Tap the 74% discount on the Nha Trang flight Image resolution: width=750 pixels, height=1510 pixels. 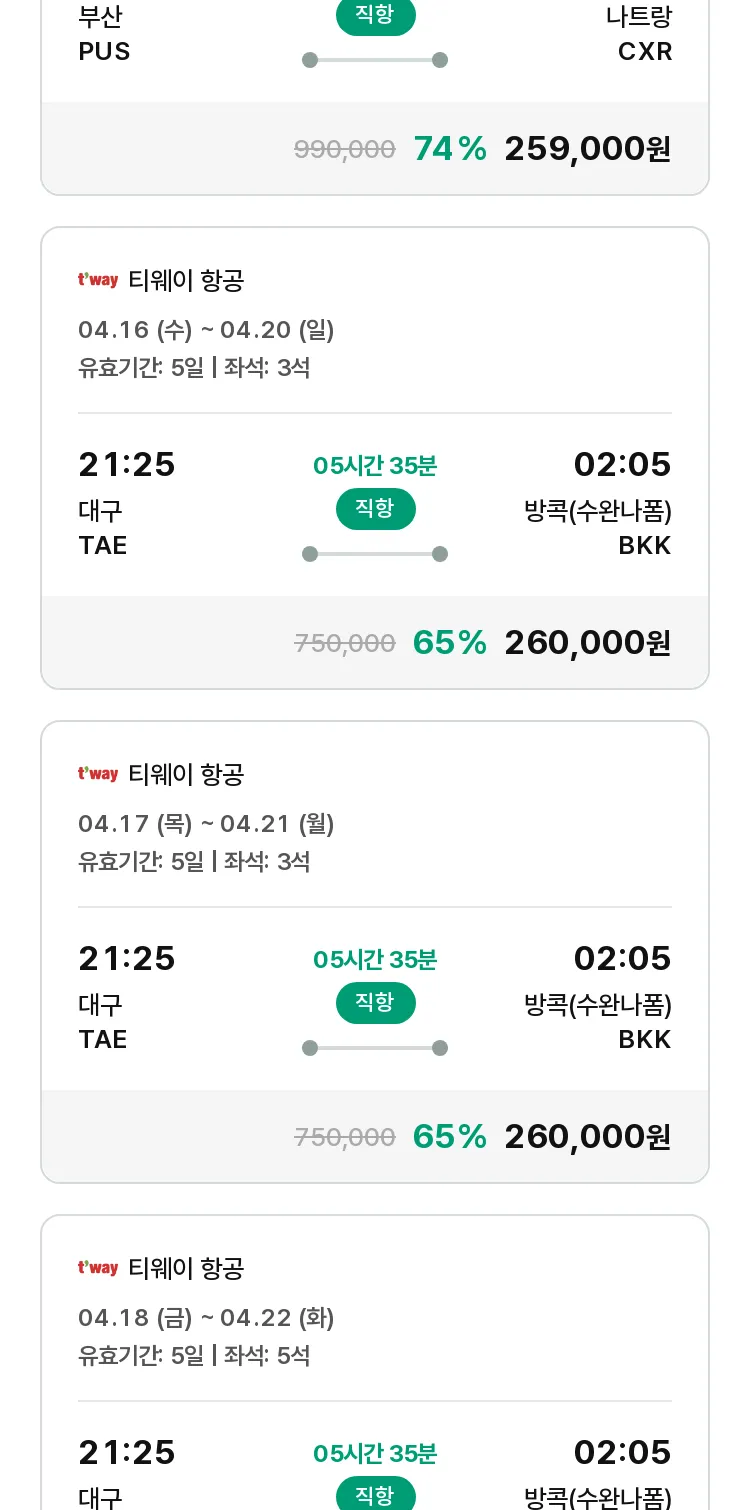pos(450,149)
